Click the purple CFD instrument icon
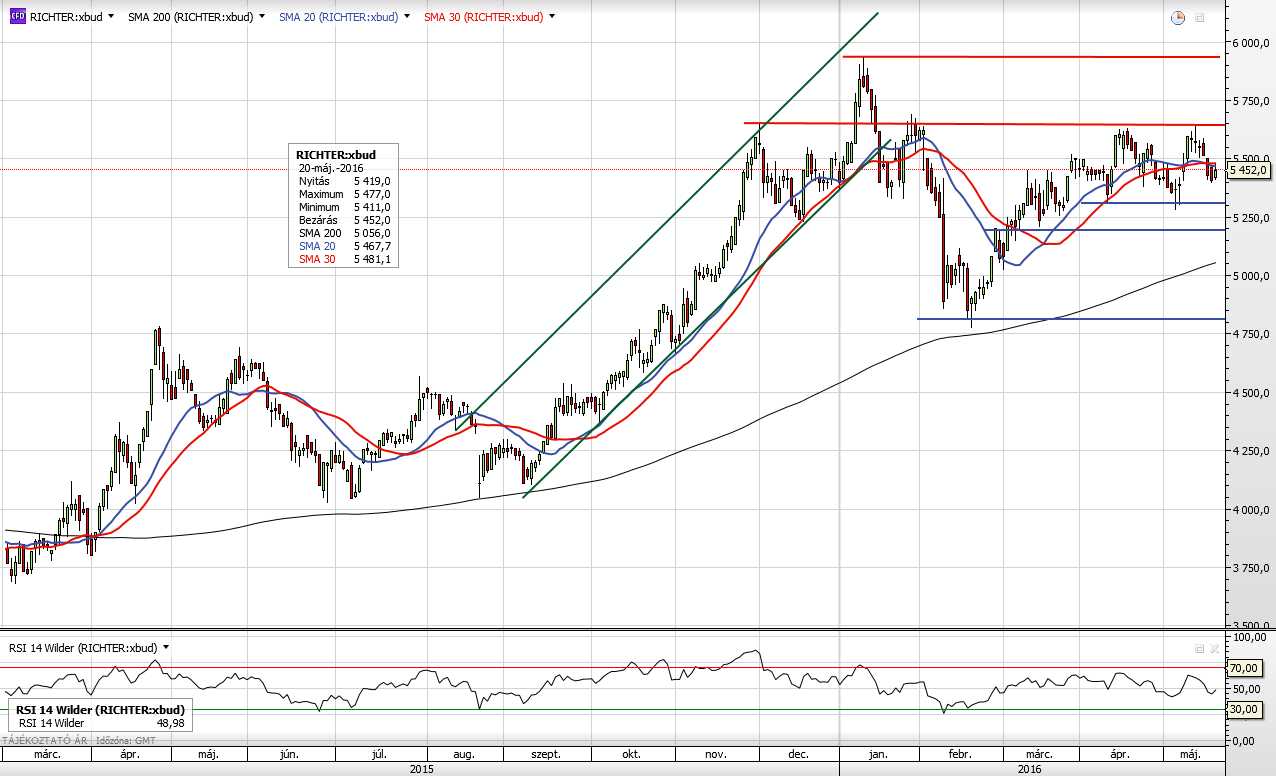 pos(17,17)
